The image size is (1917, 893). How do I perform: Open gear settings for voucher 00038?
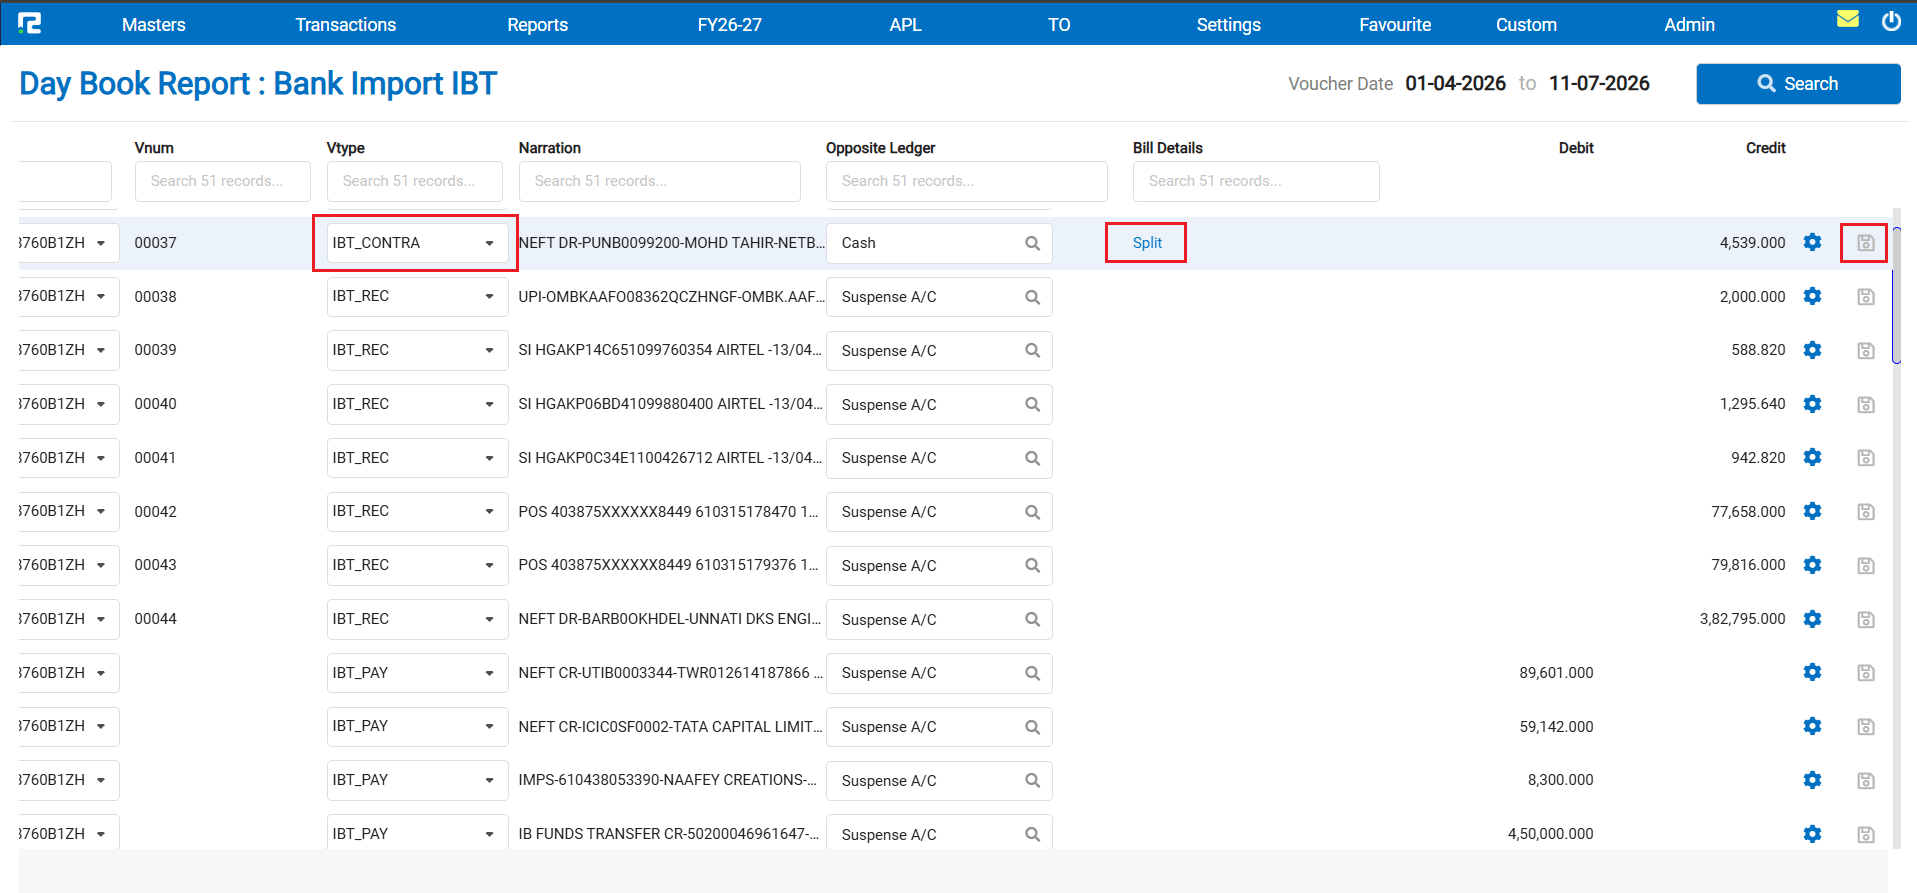click(x=1812, y=296)
